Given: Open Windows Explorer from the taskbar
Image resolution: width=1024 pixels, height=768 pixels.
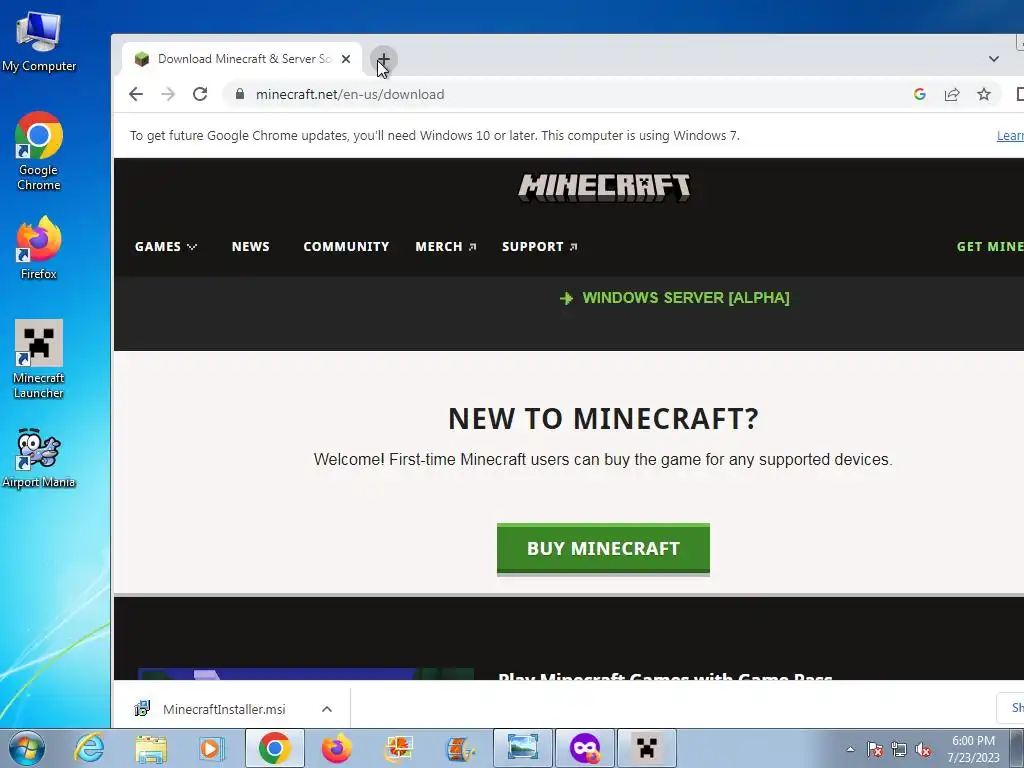Looking at the screenshot, I should [151, 748].
